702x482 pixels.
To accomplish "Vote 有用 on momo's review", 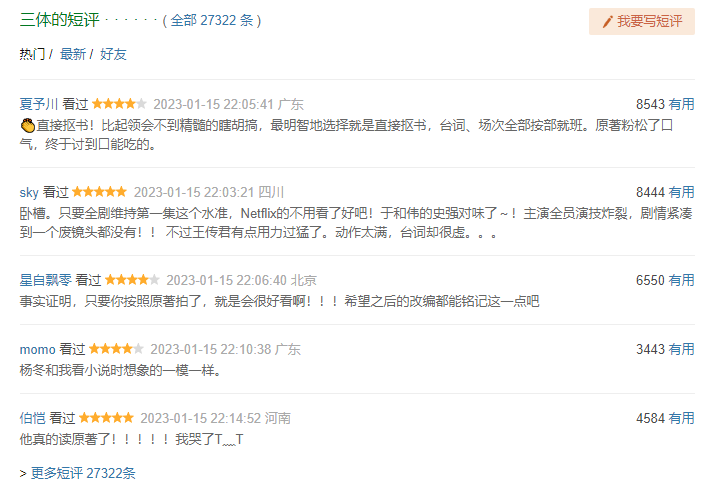I will tap(681, 349).
